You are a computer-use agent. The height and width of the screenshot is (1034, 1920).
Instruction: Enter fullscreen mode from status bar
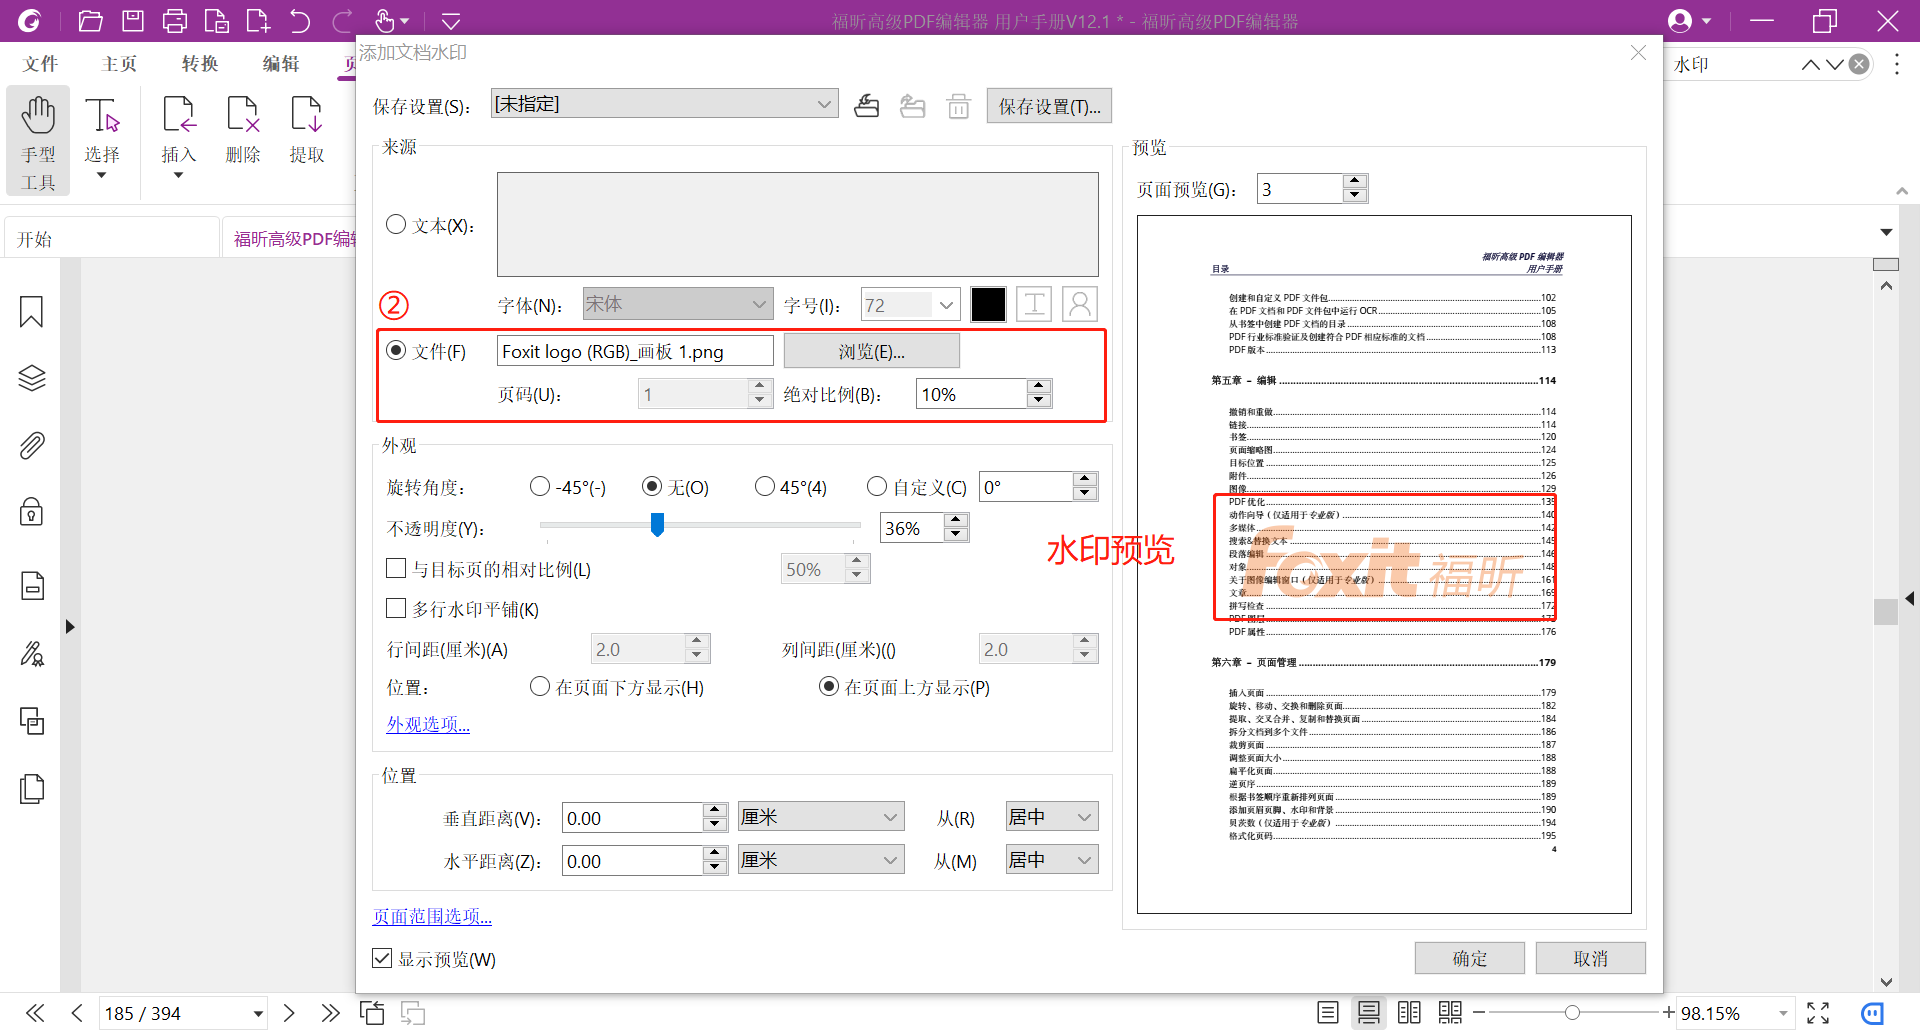click(1818, 1013)
